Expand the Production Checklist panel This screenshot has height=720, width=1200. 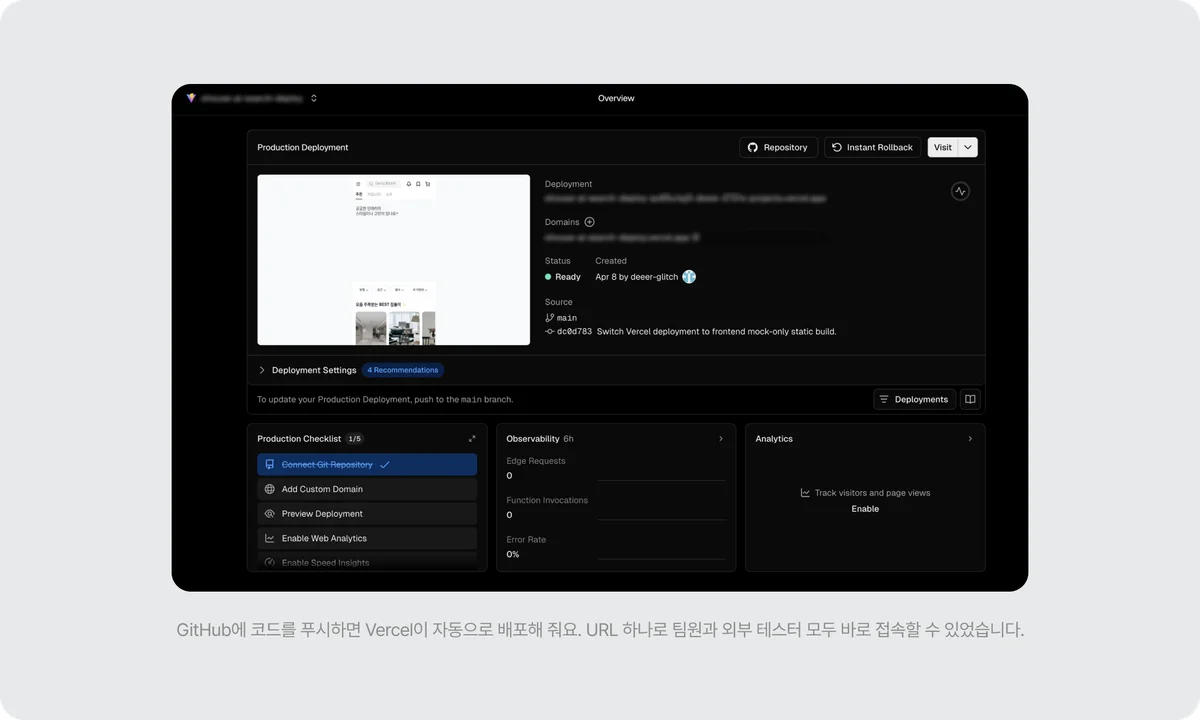(x=472, y=439)
